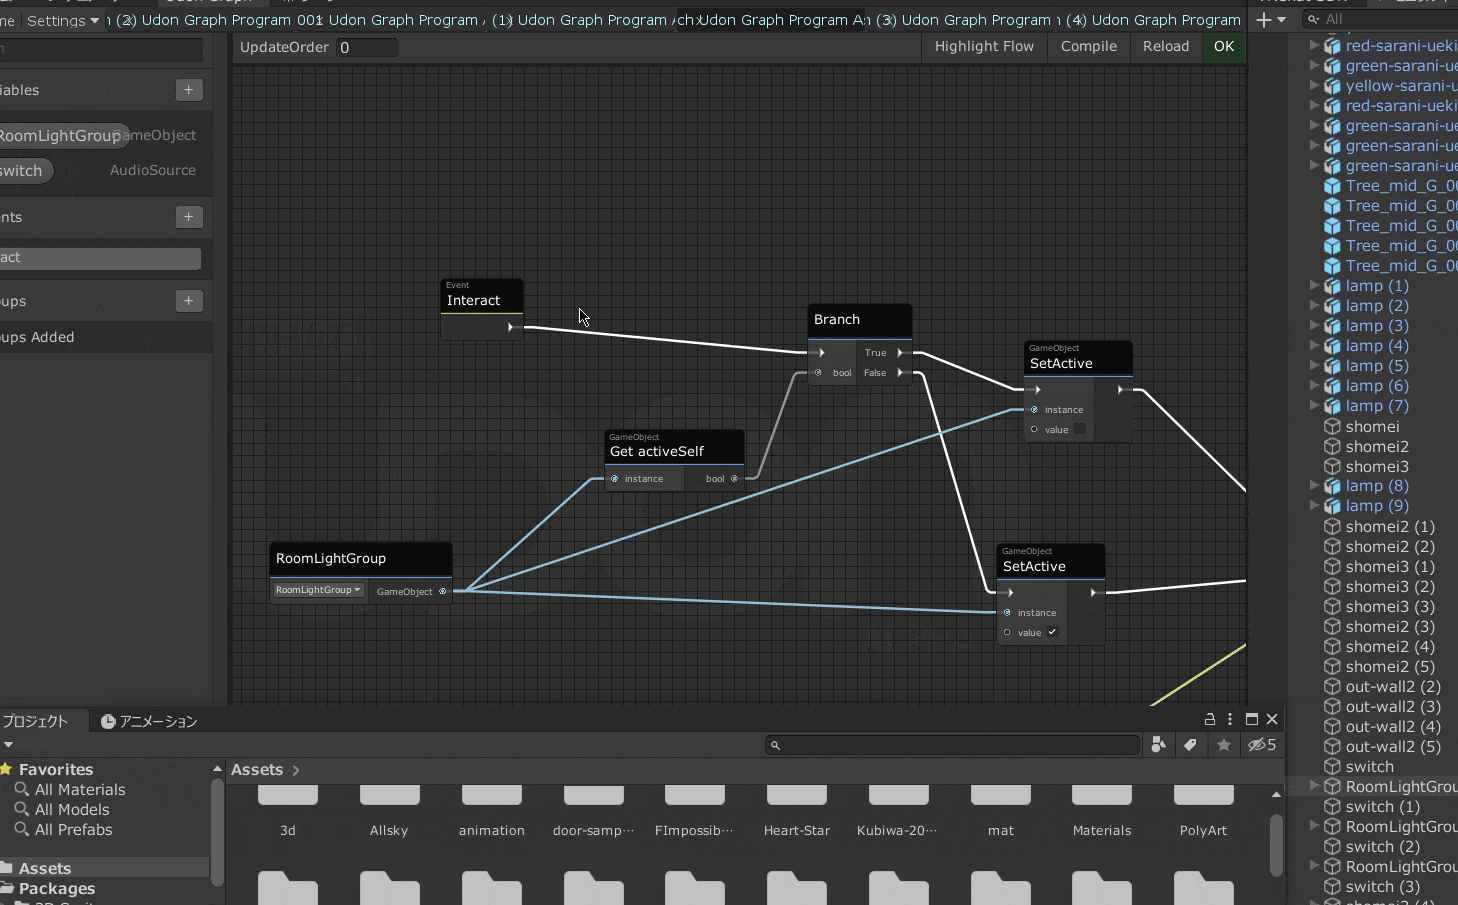Click the Search by Label tag icon
Image resolution: width=1458 pixels, height=905 pixels.
click(1190, 745)
